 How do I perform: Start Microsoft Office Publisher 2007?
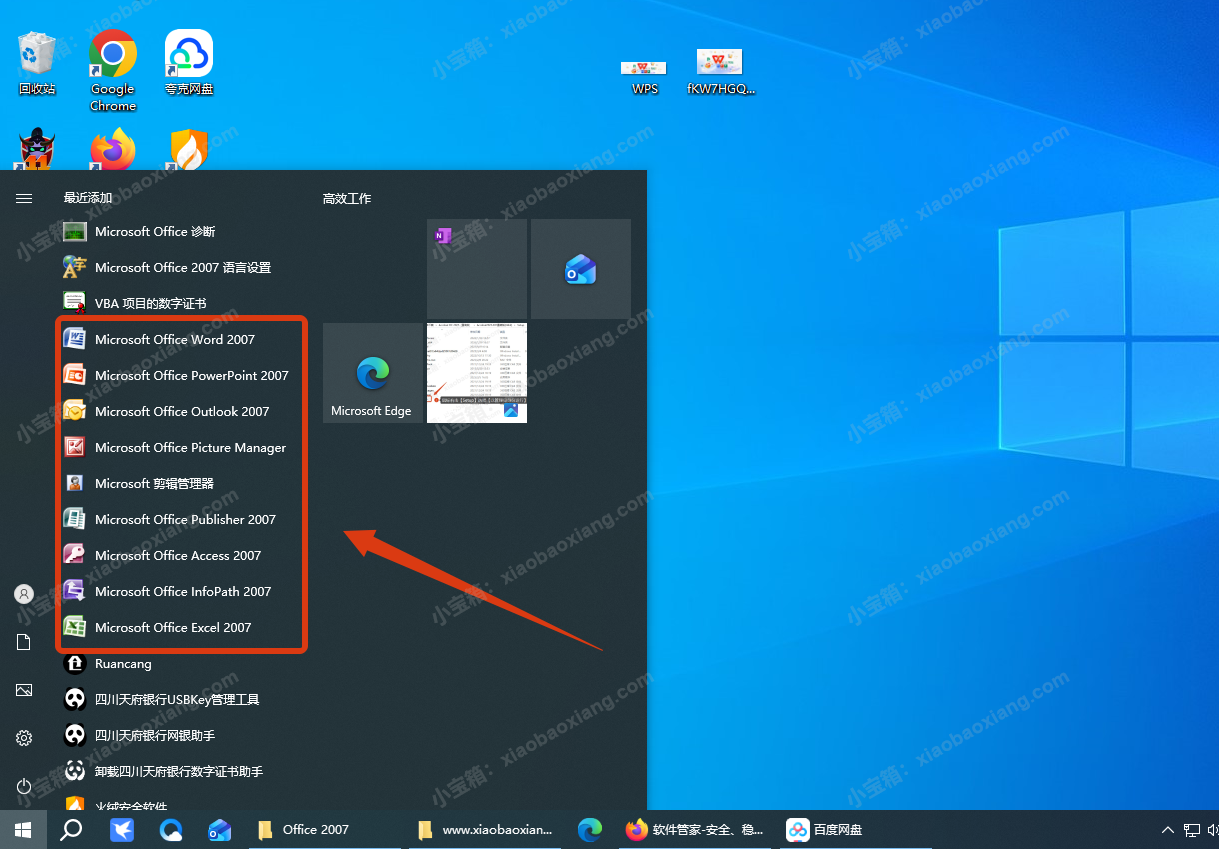click(185, 520)
